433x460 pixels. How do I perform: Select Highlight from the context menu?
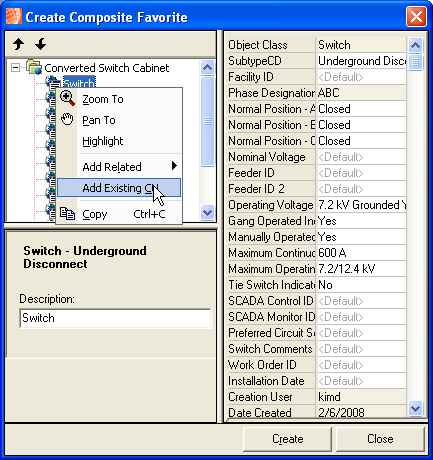coord(103,141)
